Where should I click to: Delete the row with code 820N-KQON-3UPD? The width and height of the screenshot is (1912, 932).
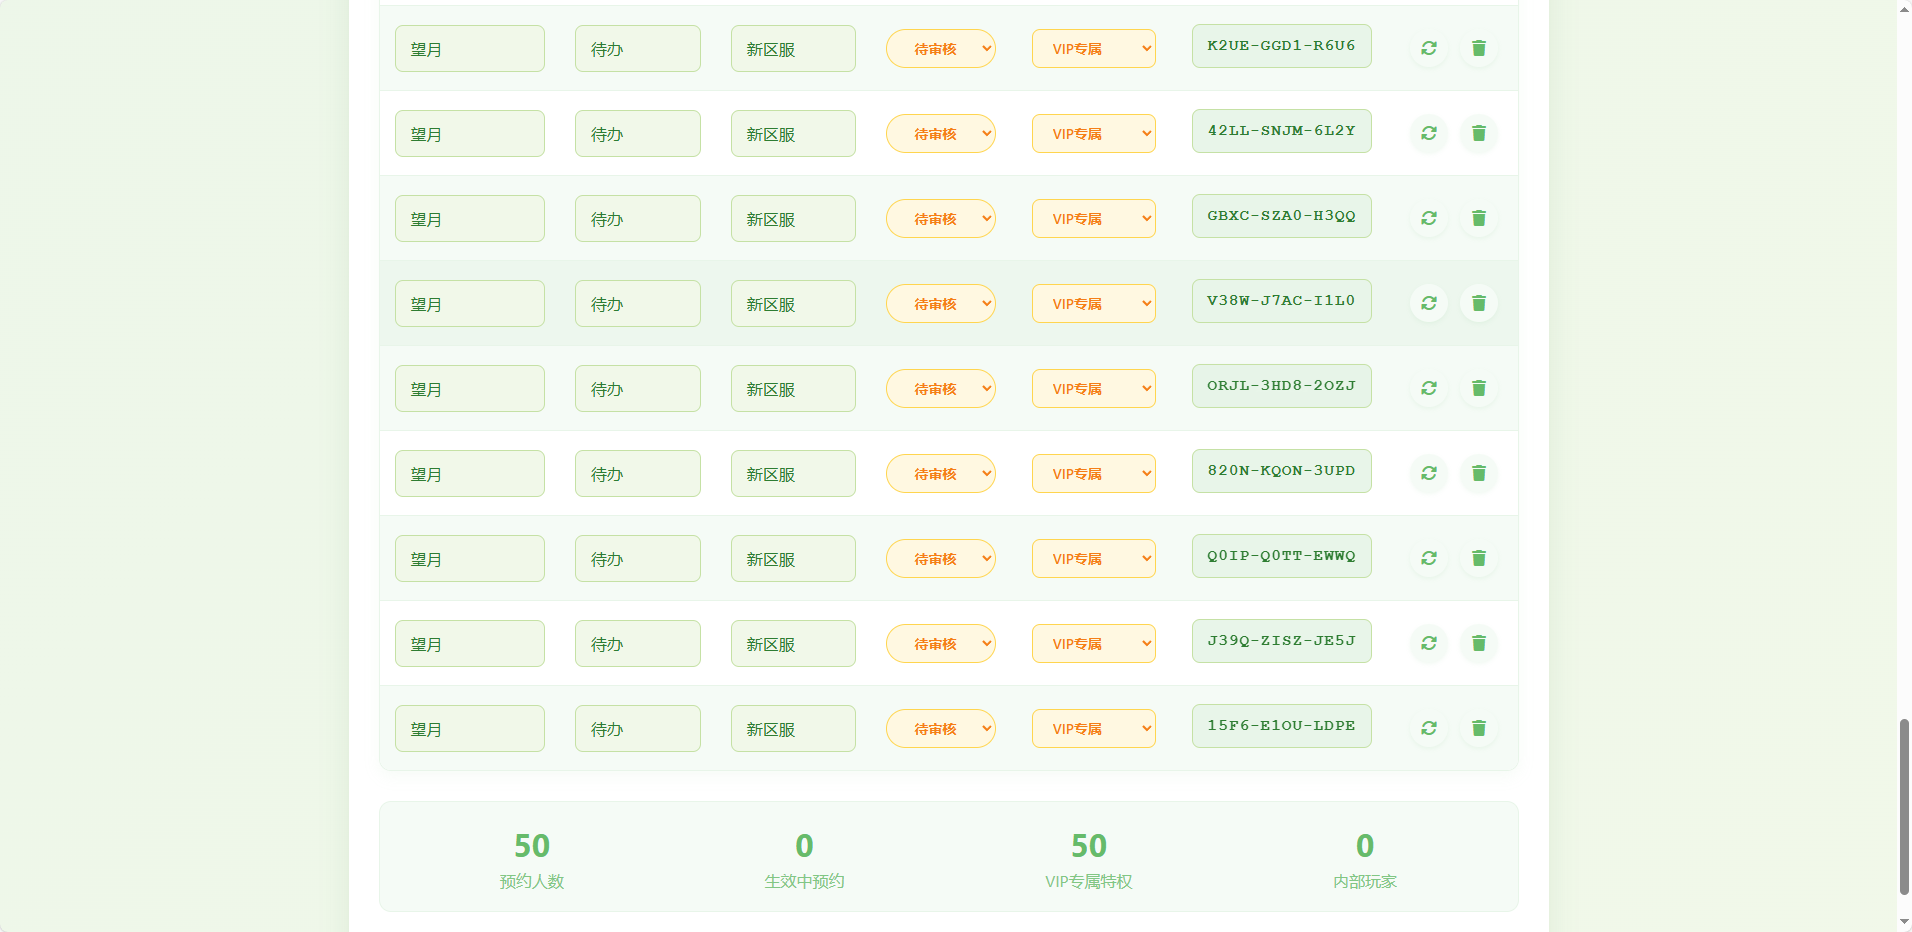click(1479, 473)
